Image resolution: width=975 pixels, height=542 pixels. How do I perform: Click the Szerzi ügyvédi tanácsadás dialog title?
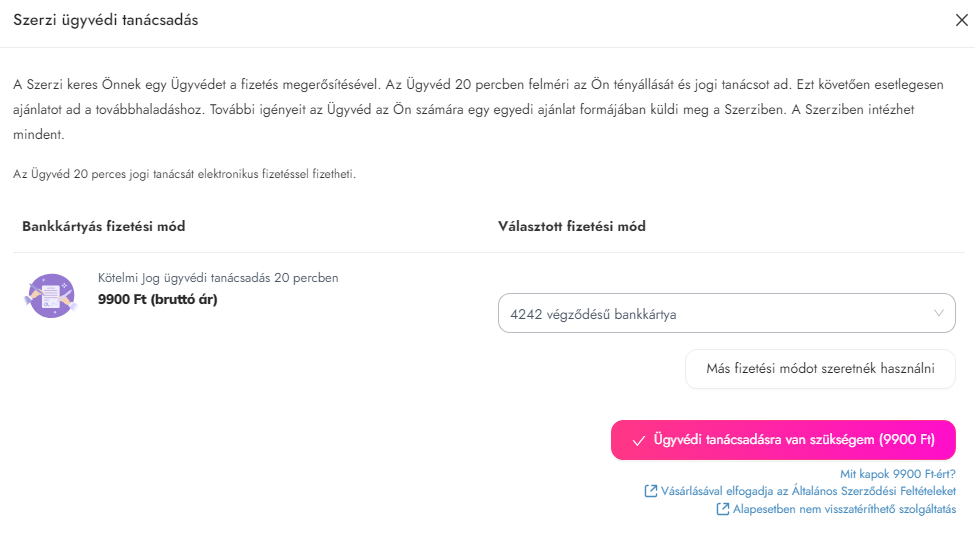(x=105, y=20)
